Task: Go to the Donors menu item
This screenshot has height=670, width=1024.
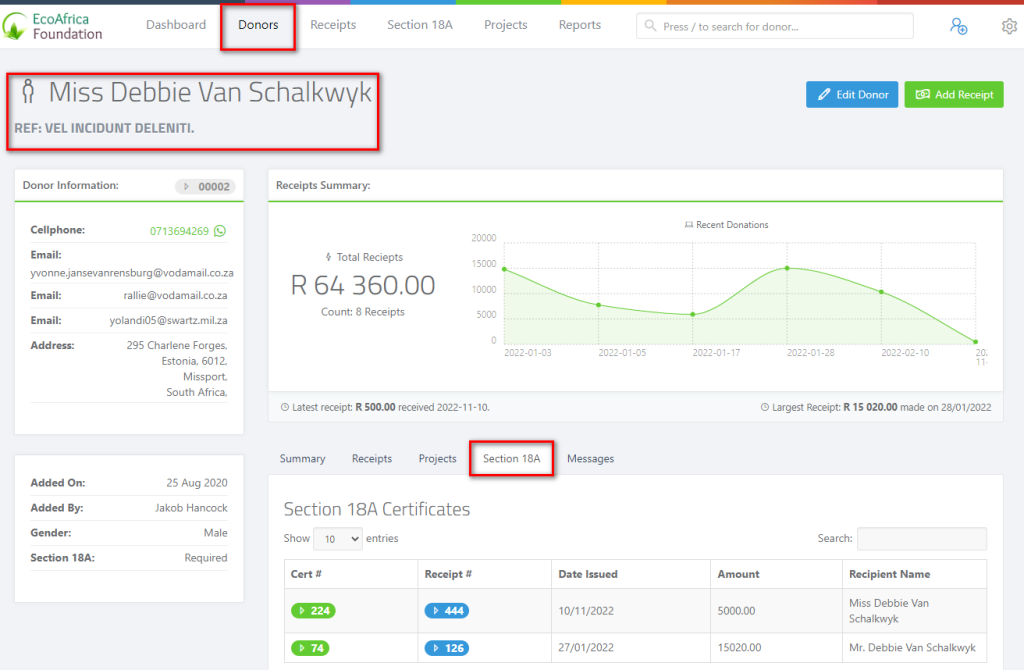Action: coord(258,25)
